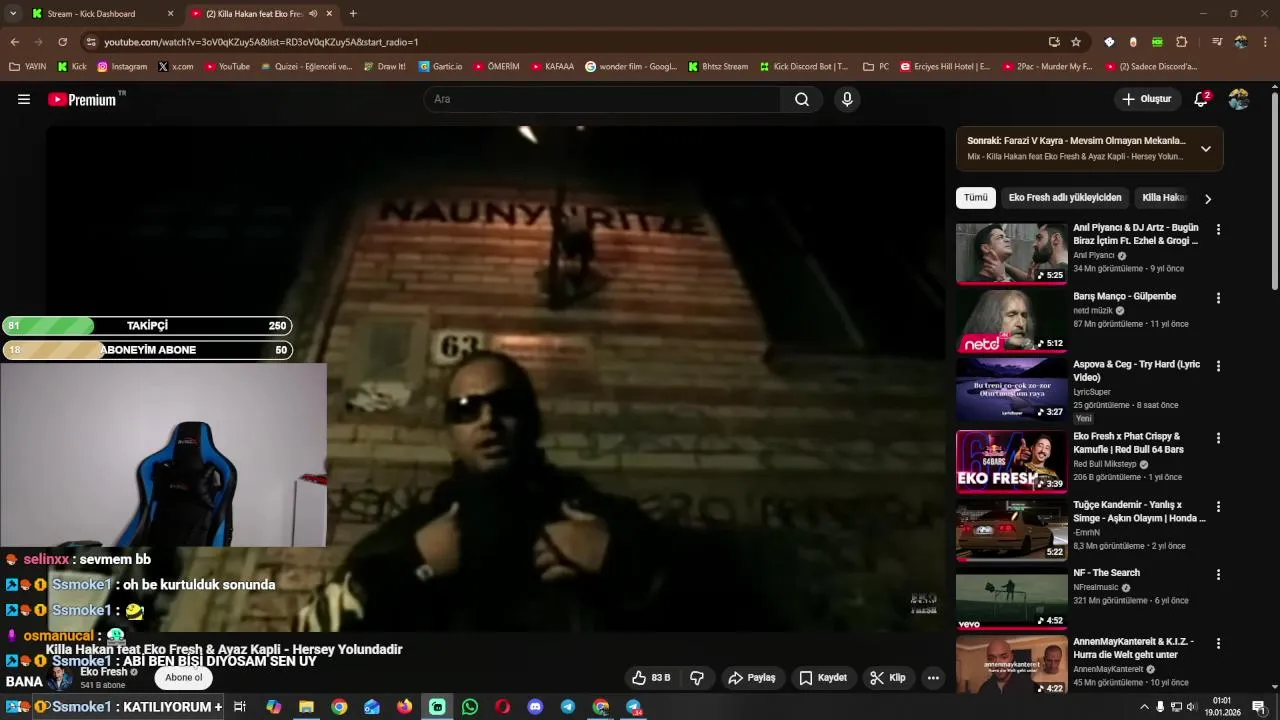Open YouTube notifications bell

(1202, 99)
